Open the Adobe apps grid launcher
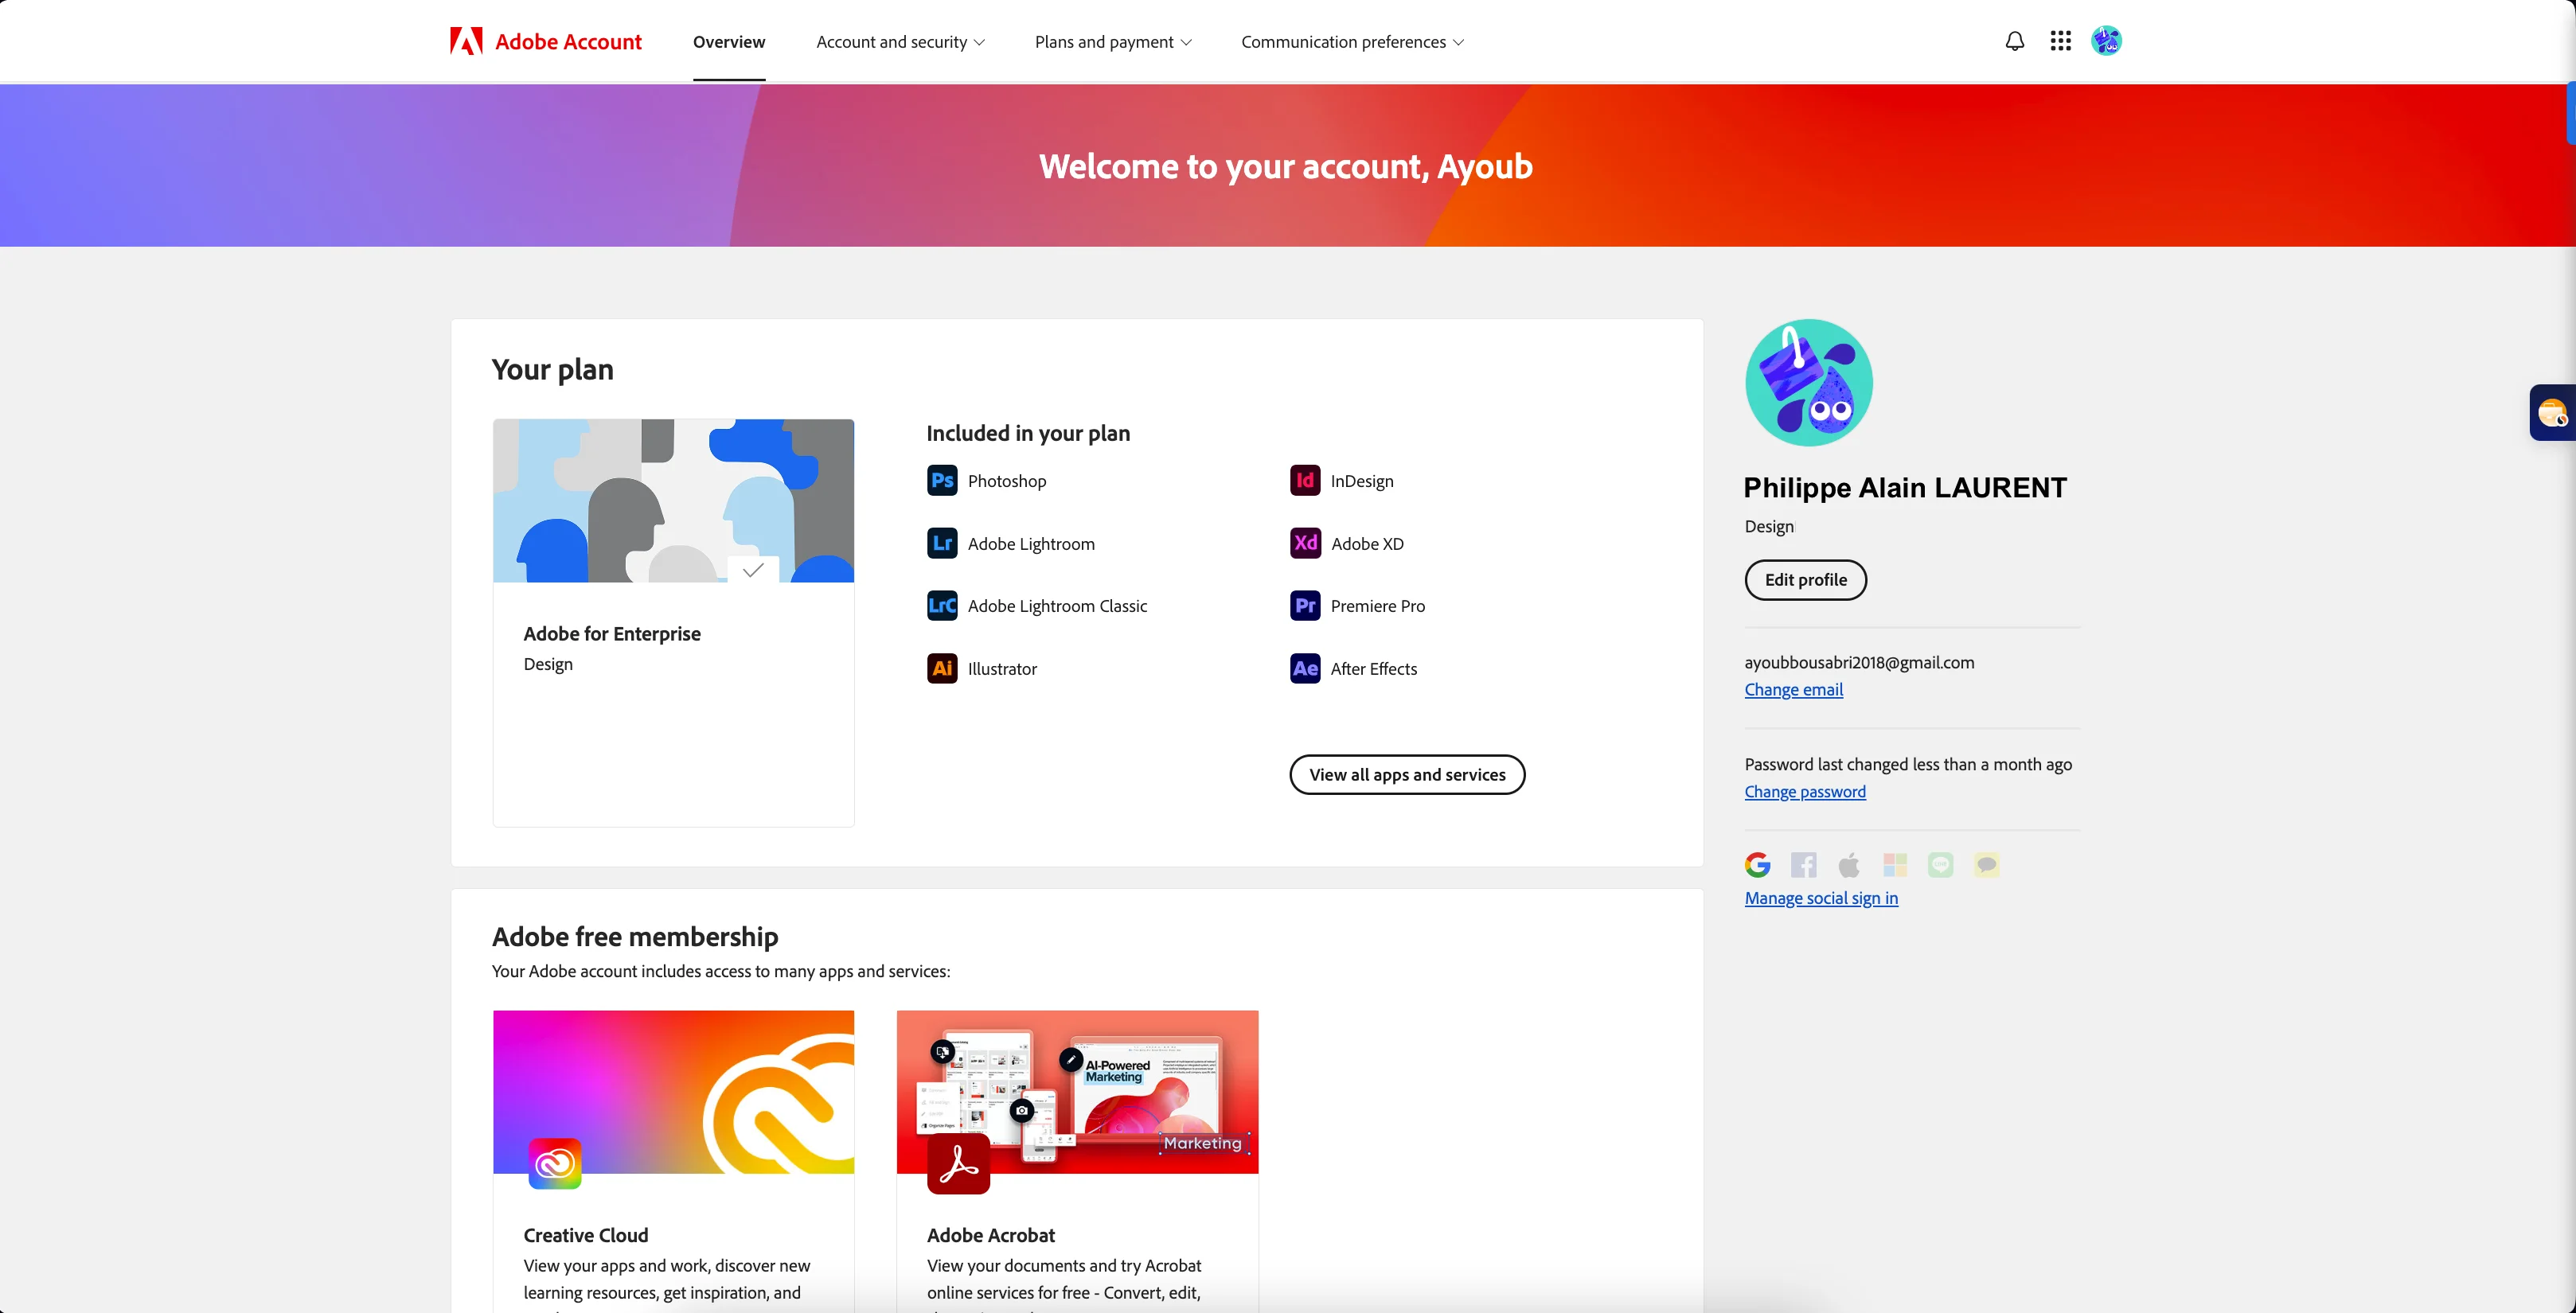This screenshot has width=2576, height=1313. coord(2060,41)
